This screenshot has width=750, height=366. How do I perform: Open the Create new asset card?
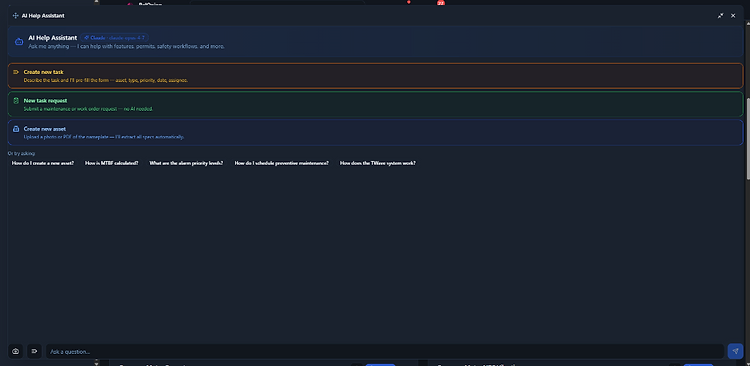click(x=375, y=133)
